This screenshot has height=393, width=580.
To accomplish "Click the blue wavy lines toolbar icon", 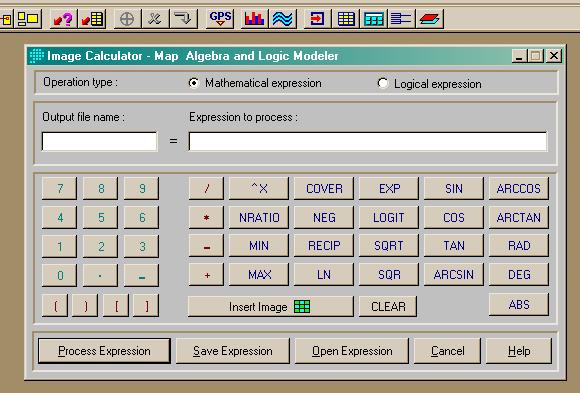I will click(x=283, y=19).
